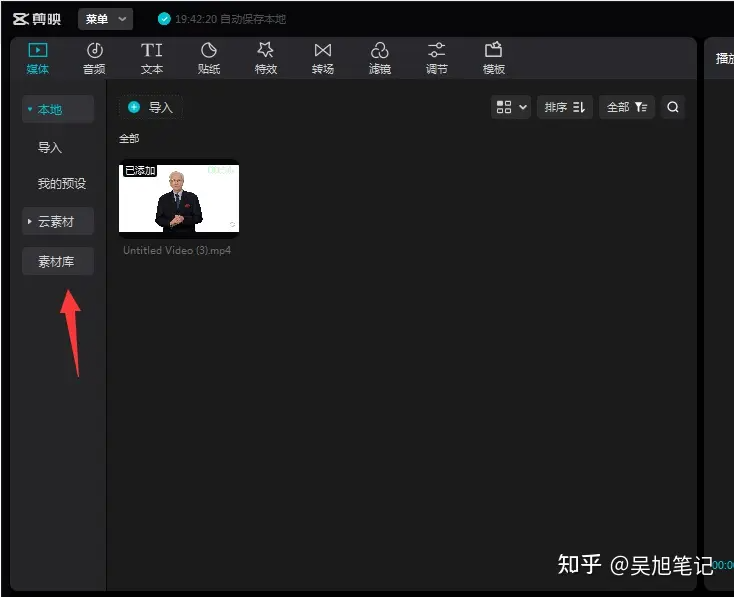Open the 音频 (Audio) tab

(95, 59)
